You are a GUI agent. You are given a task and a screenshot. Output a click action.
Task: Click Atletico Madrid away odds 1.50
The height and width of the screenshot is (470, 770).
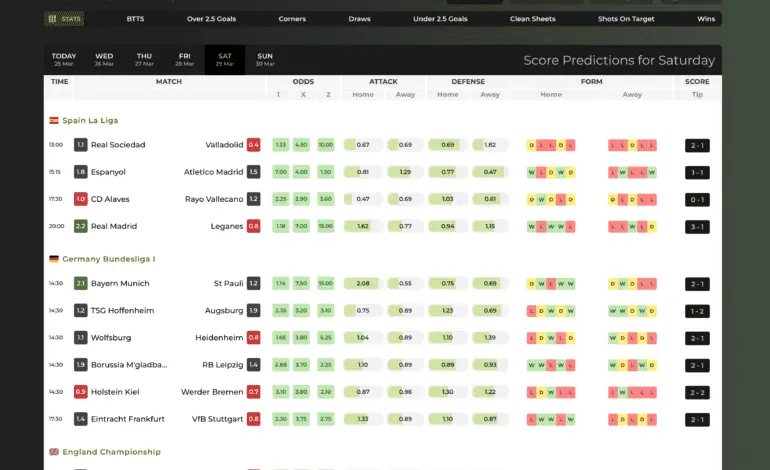point(326,172)
